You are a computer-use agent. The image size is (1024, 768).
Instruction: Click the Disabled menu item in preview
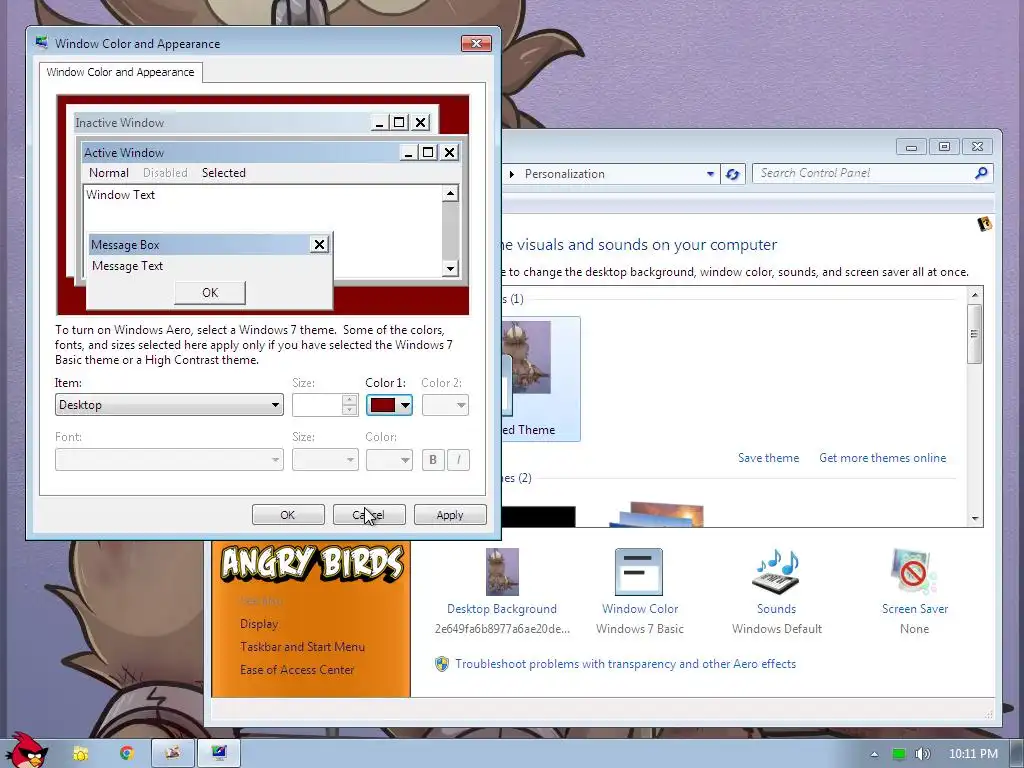165,173
